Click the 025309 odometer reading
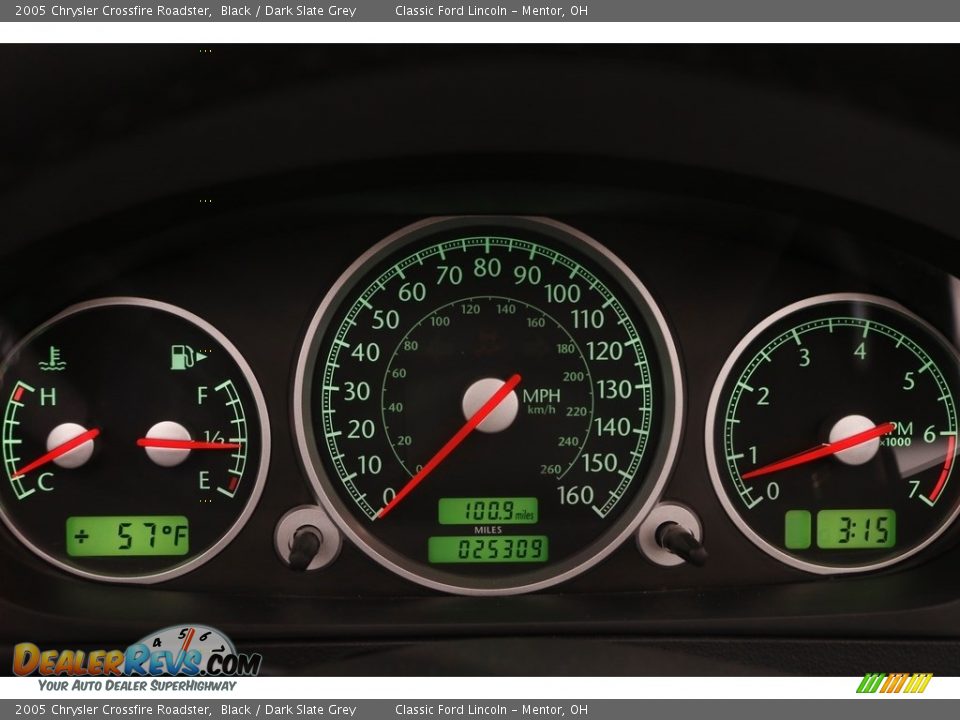 [x=488, y=549]
